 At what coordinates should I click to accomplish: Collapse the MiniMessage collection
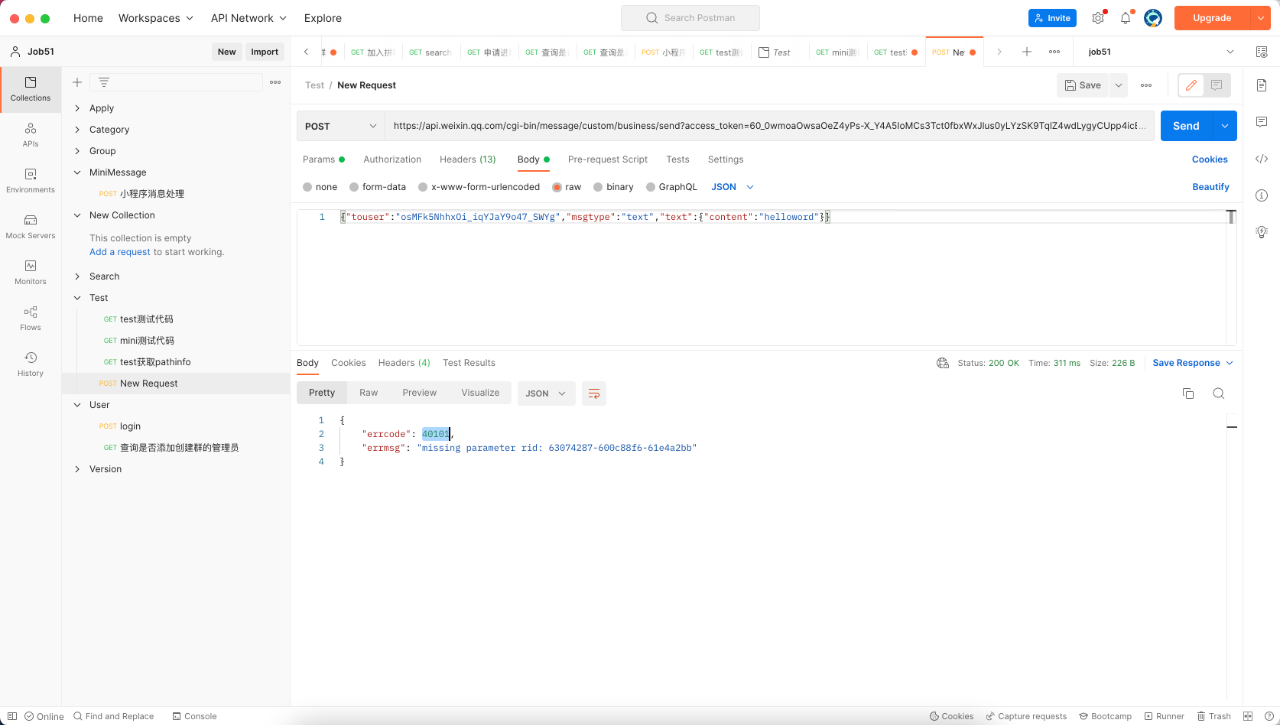click(78, 172)
